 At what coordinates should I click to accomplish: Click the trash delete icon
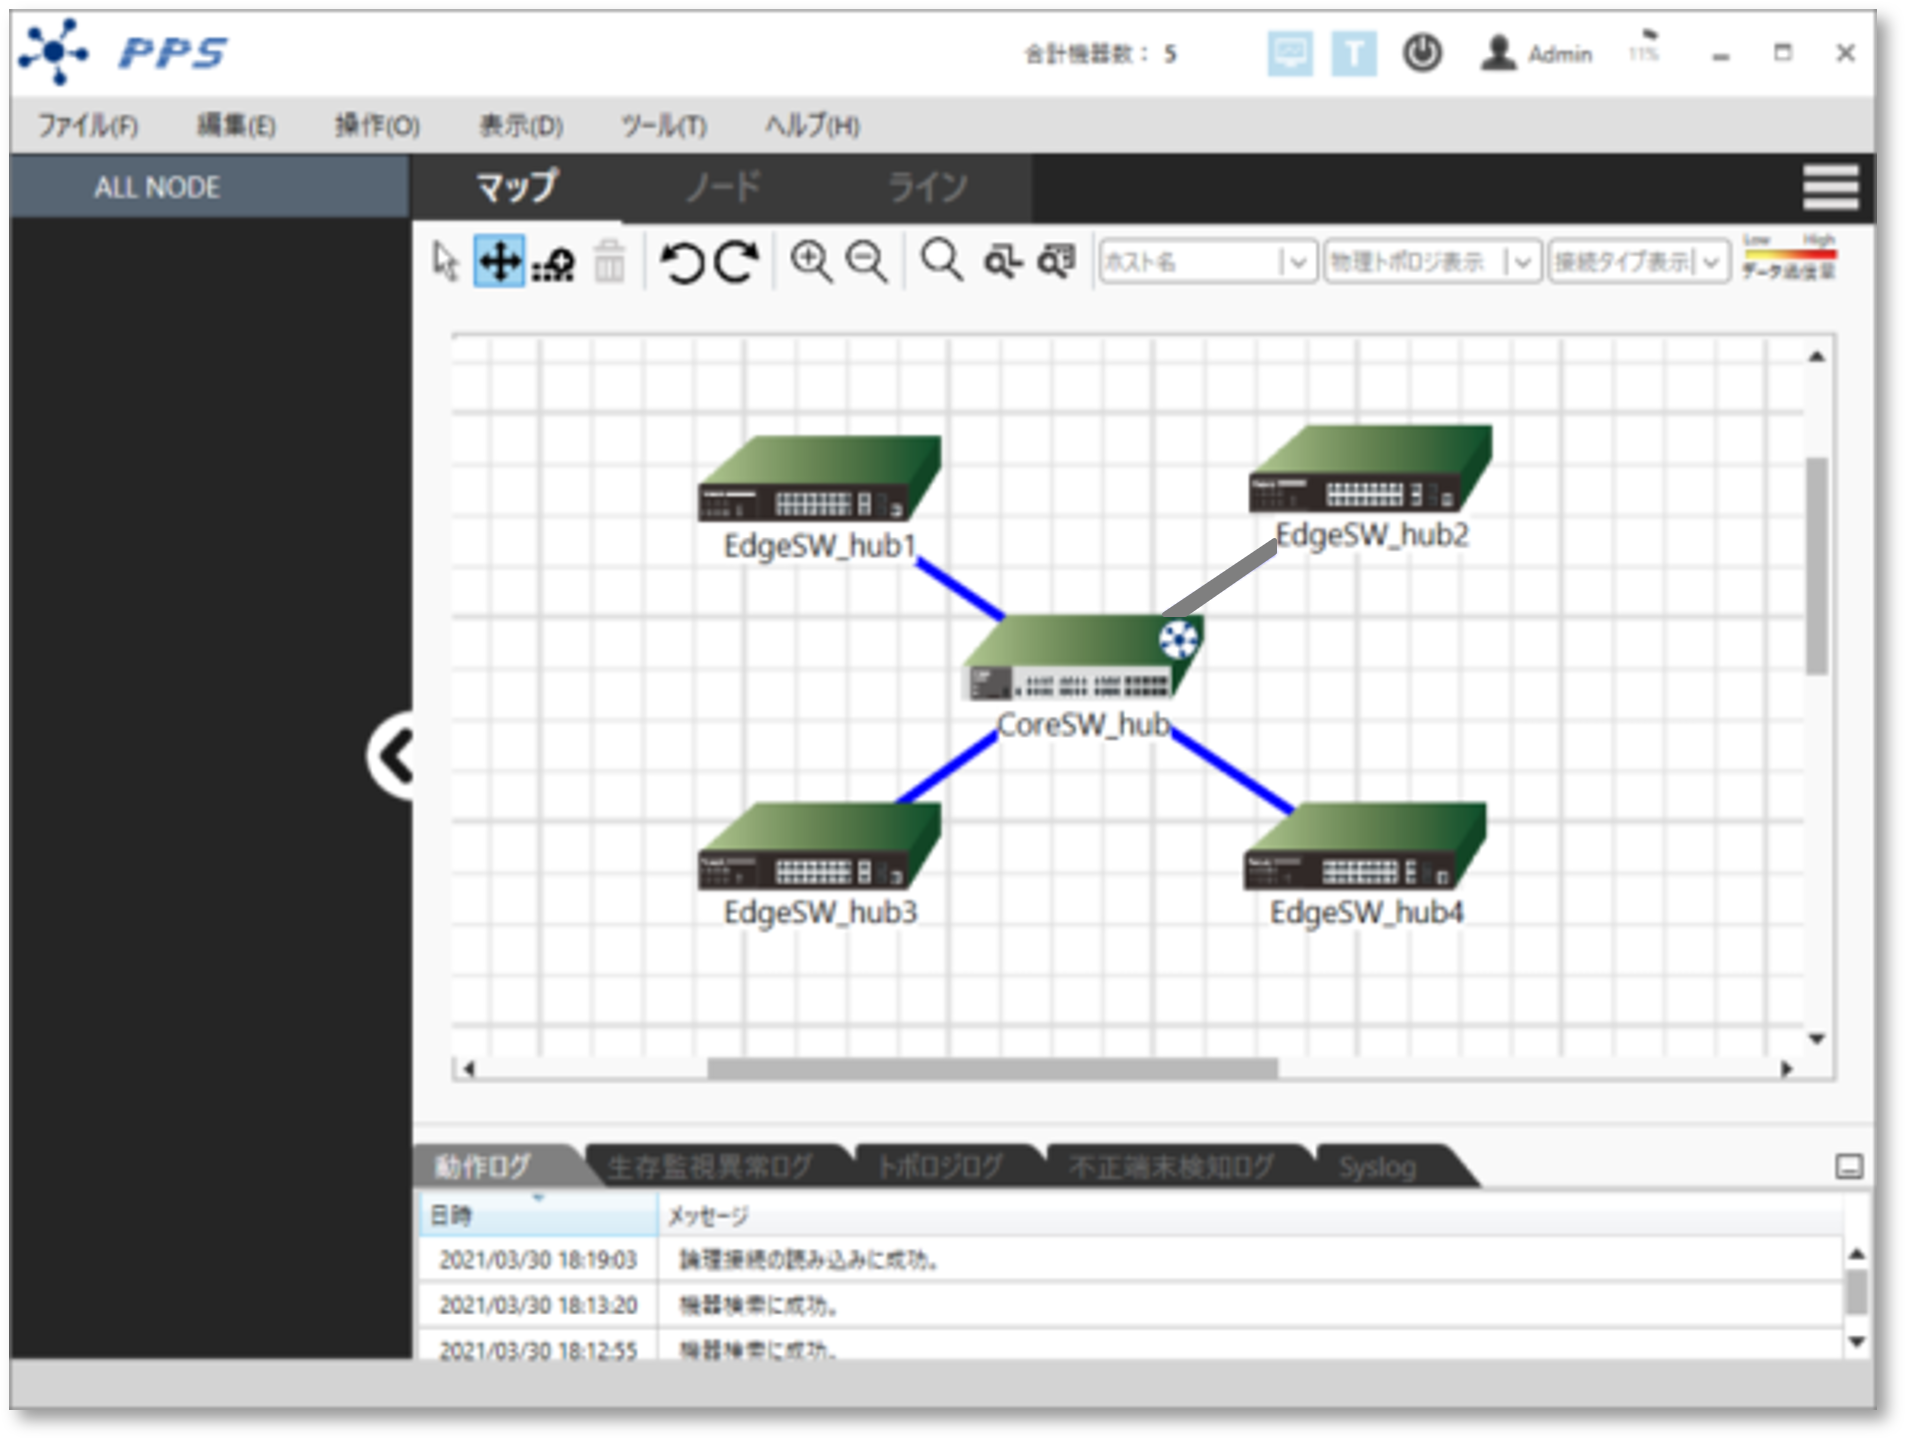pyautogui.click(x=609, y=262)
